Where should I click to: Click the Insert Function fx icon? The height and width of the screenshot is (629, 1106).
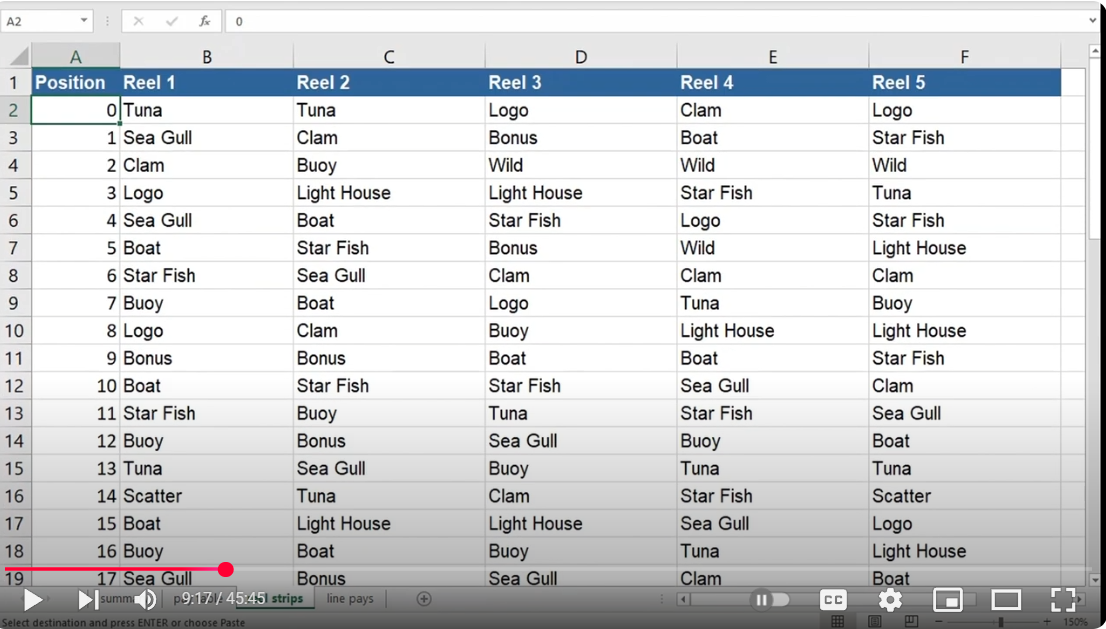[204, 21]
